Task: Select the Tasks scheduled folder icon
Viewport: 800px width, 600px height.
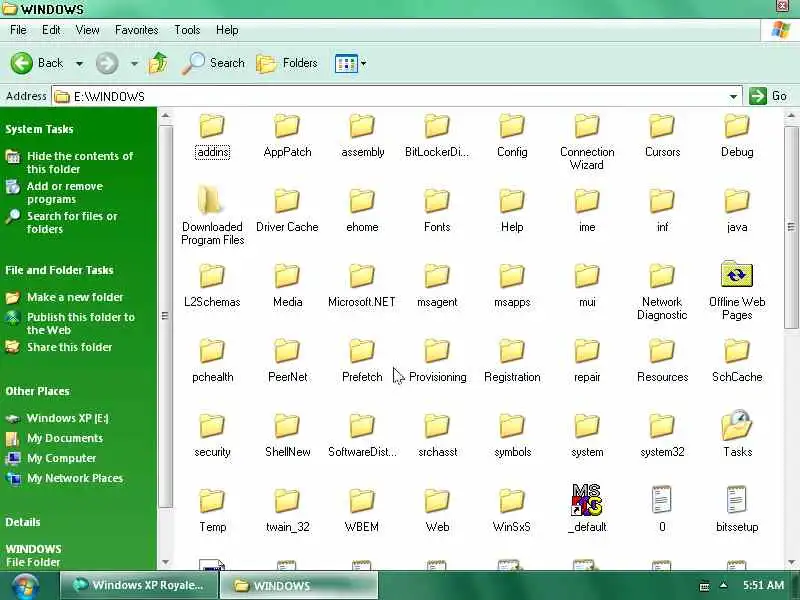Action: click(x=737, y=426)
